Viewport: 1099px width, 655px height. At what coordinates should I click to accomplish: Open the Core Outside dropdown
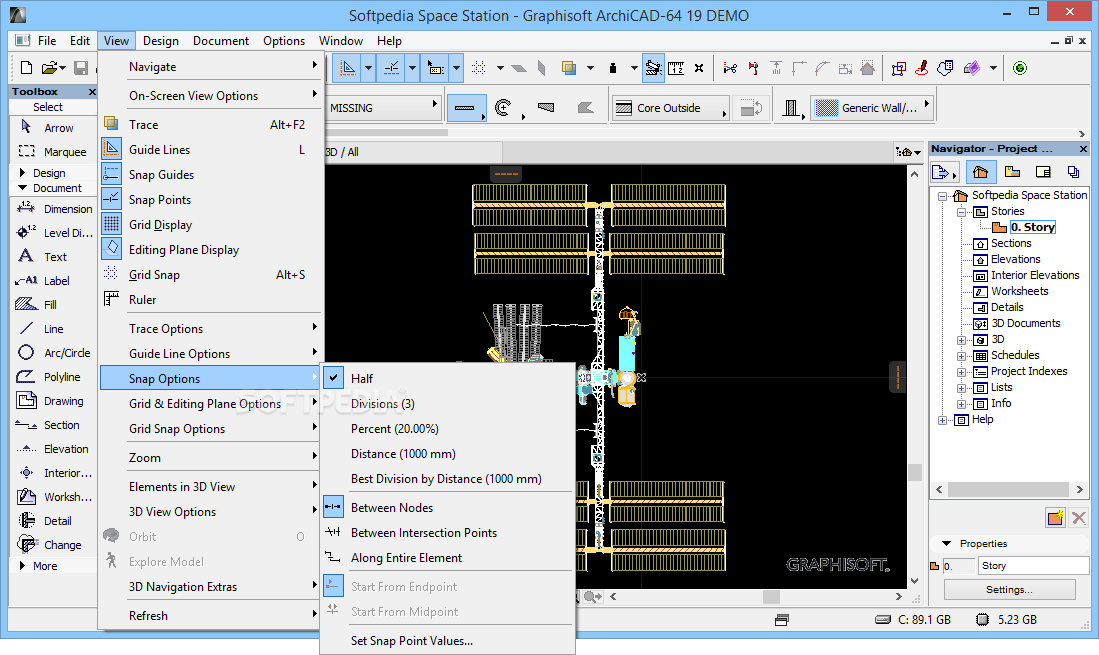[x=670, y=108]
